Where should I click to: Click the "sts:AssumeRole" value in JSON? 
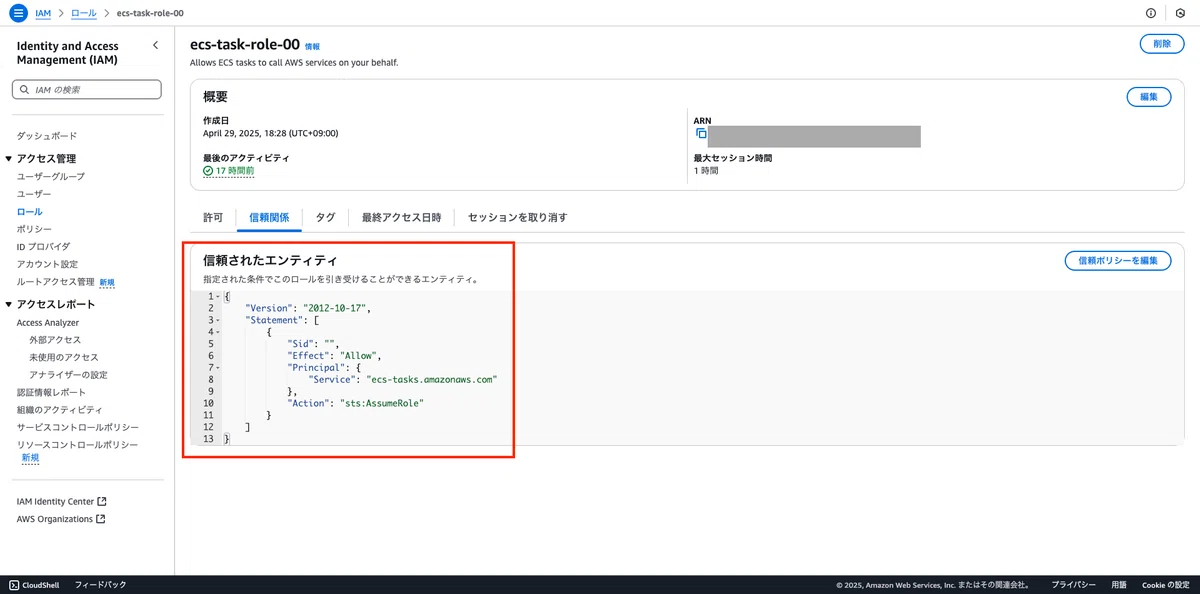pyautogui.click(x=381, y=402)
